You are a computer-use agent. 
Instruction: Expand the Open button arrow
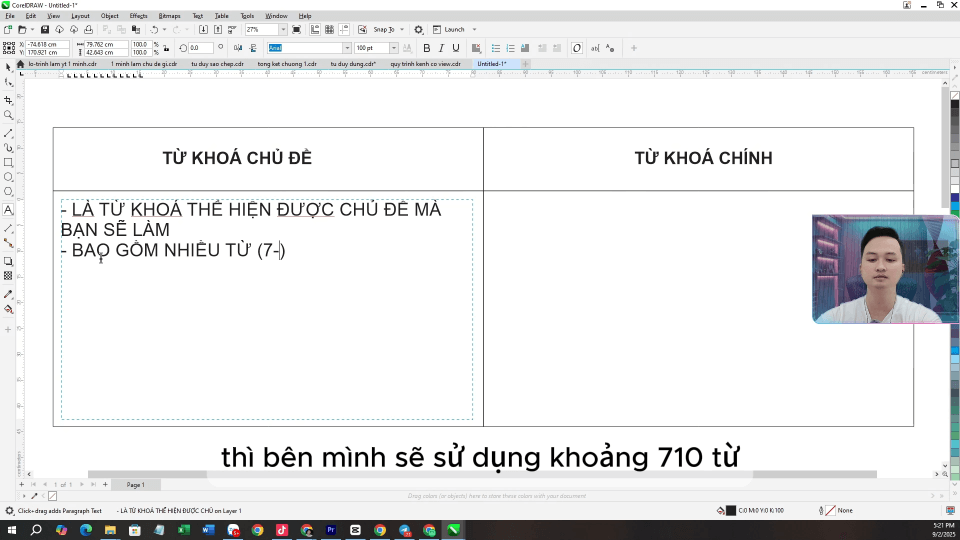(x=32, y=29)
